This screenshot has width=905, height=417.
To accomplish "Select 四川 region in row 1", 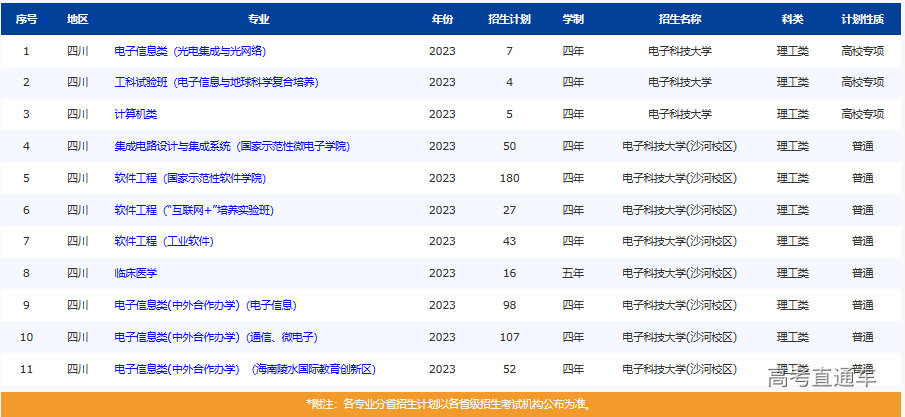I will pos(77,51).
